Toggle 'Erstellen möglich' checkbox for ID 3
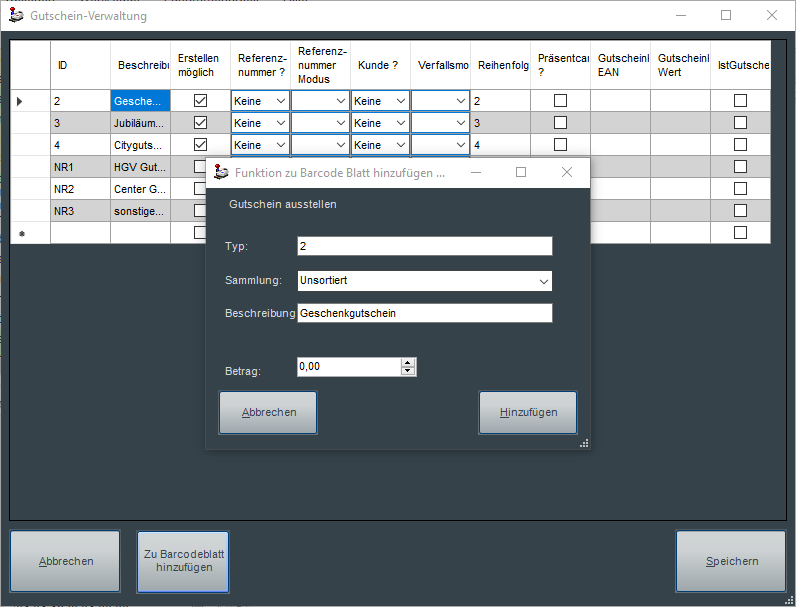The image size is (796, 607). (x=200, y=123)
